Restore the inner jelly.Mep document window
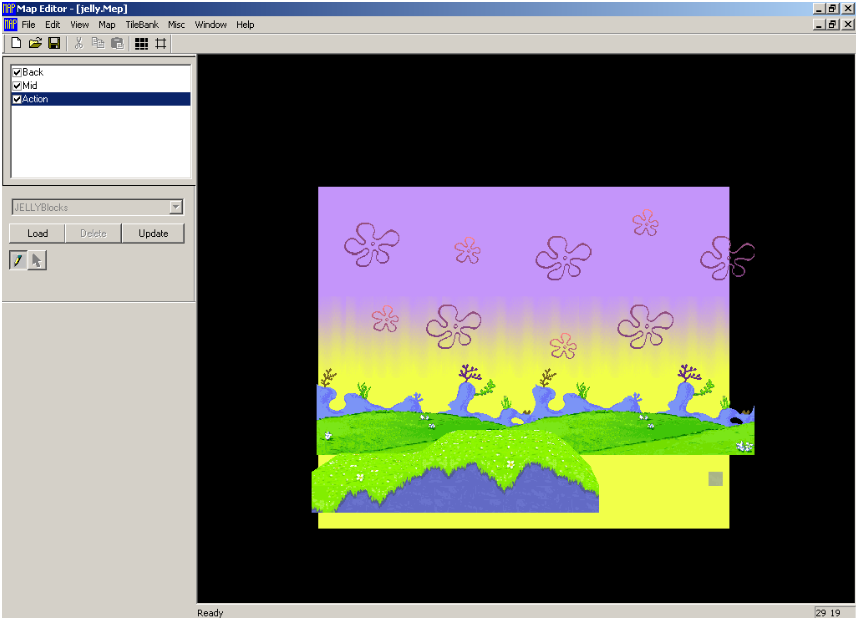857x621 pixels. (832, 25)
